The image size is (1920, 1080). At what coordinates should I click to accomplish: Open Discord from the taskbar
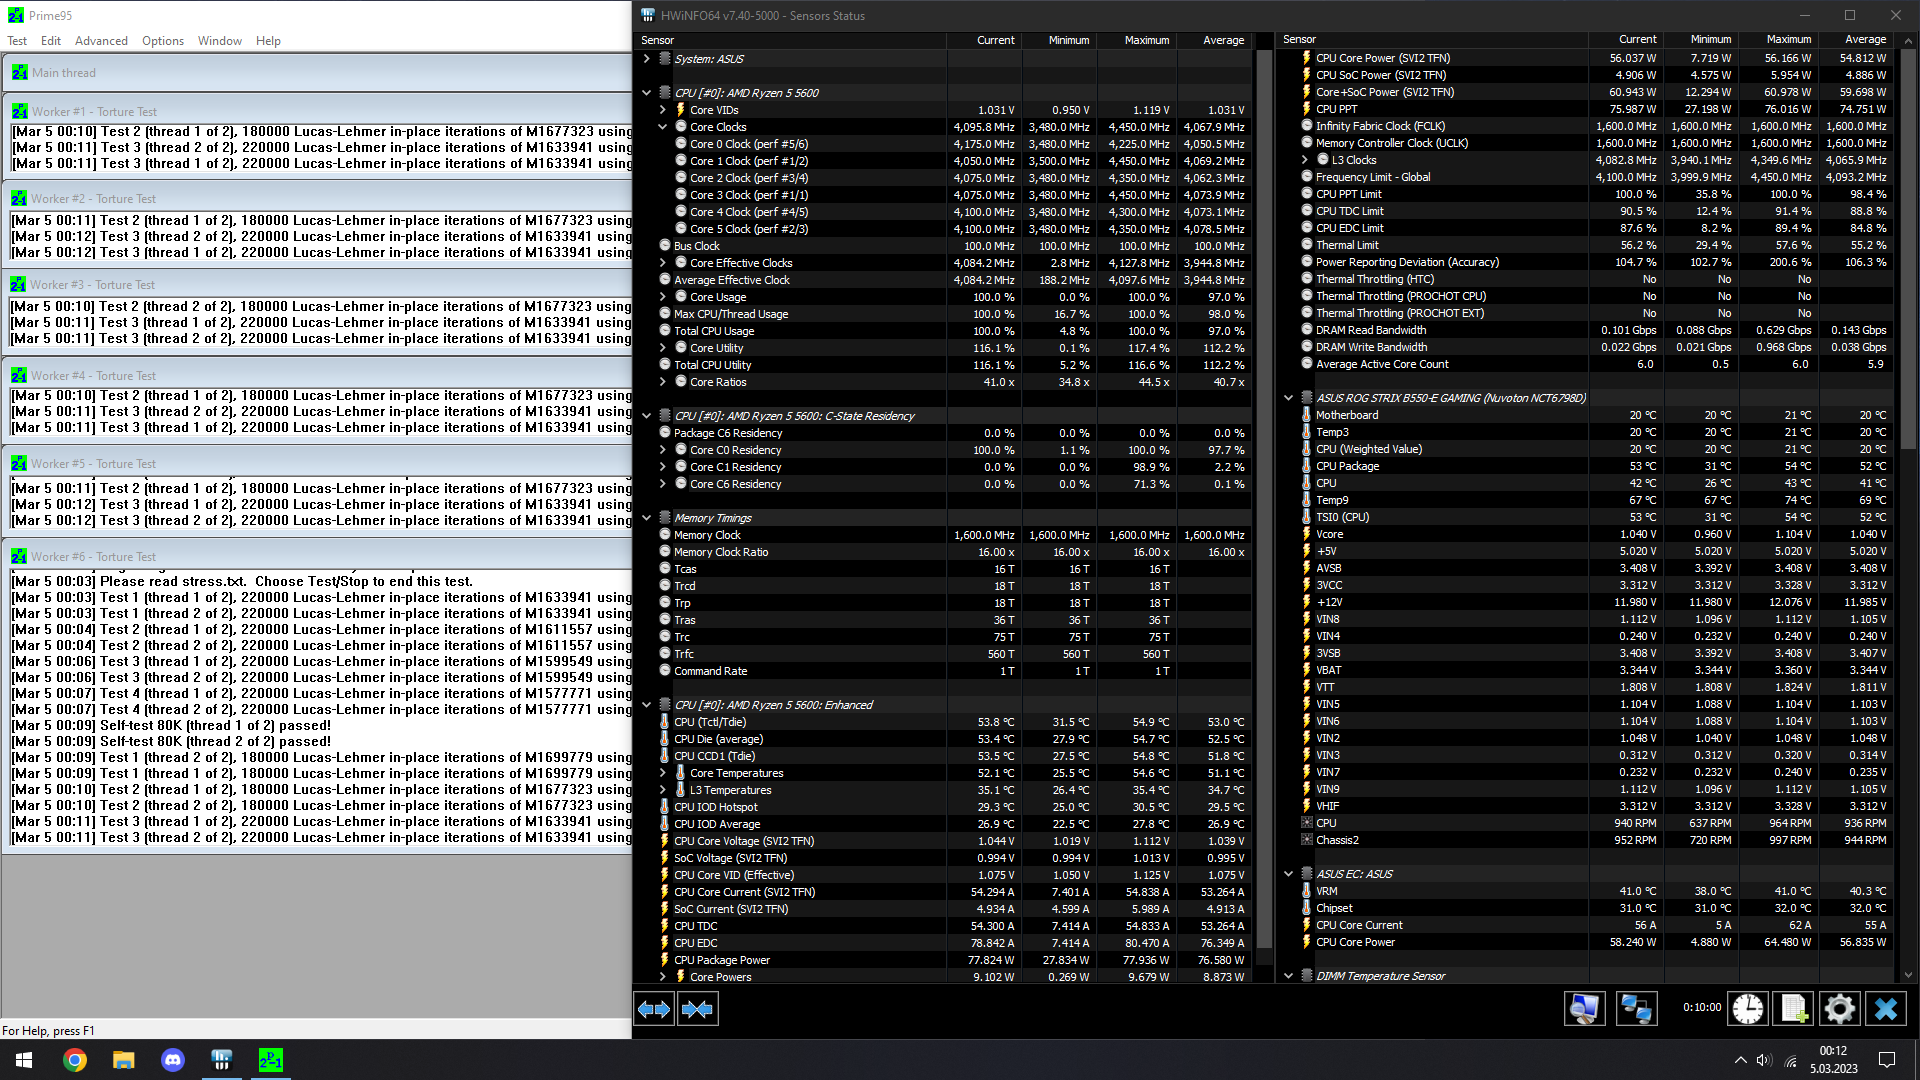(x=173, y=1060)
